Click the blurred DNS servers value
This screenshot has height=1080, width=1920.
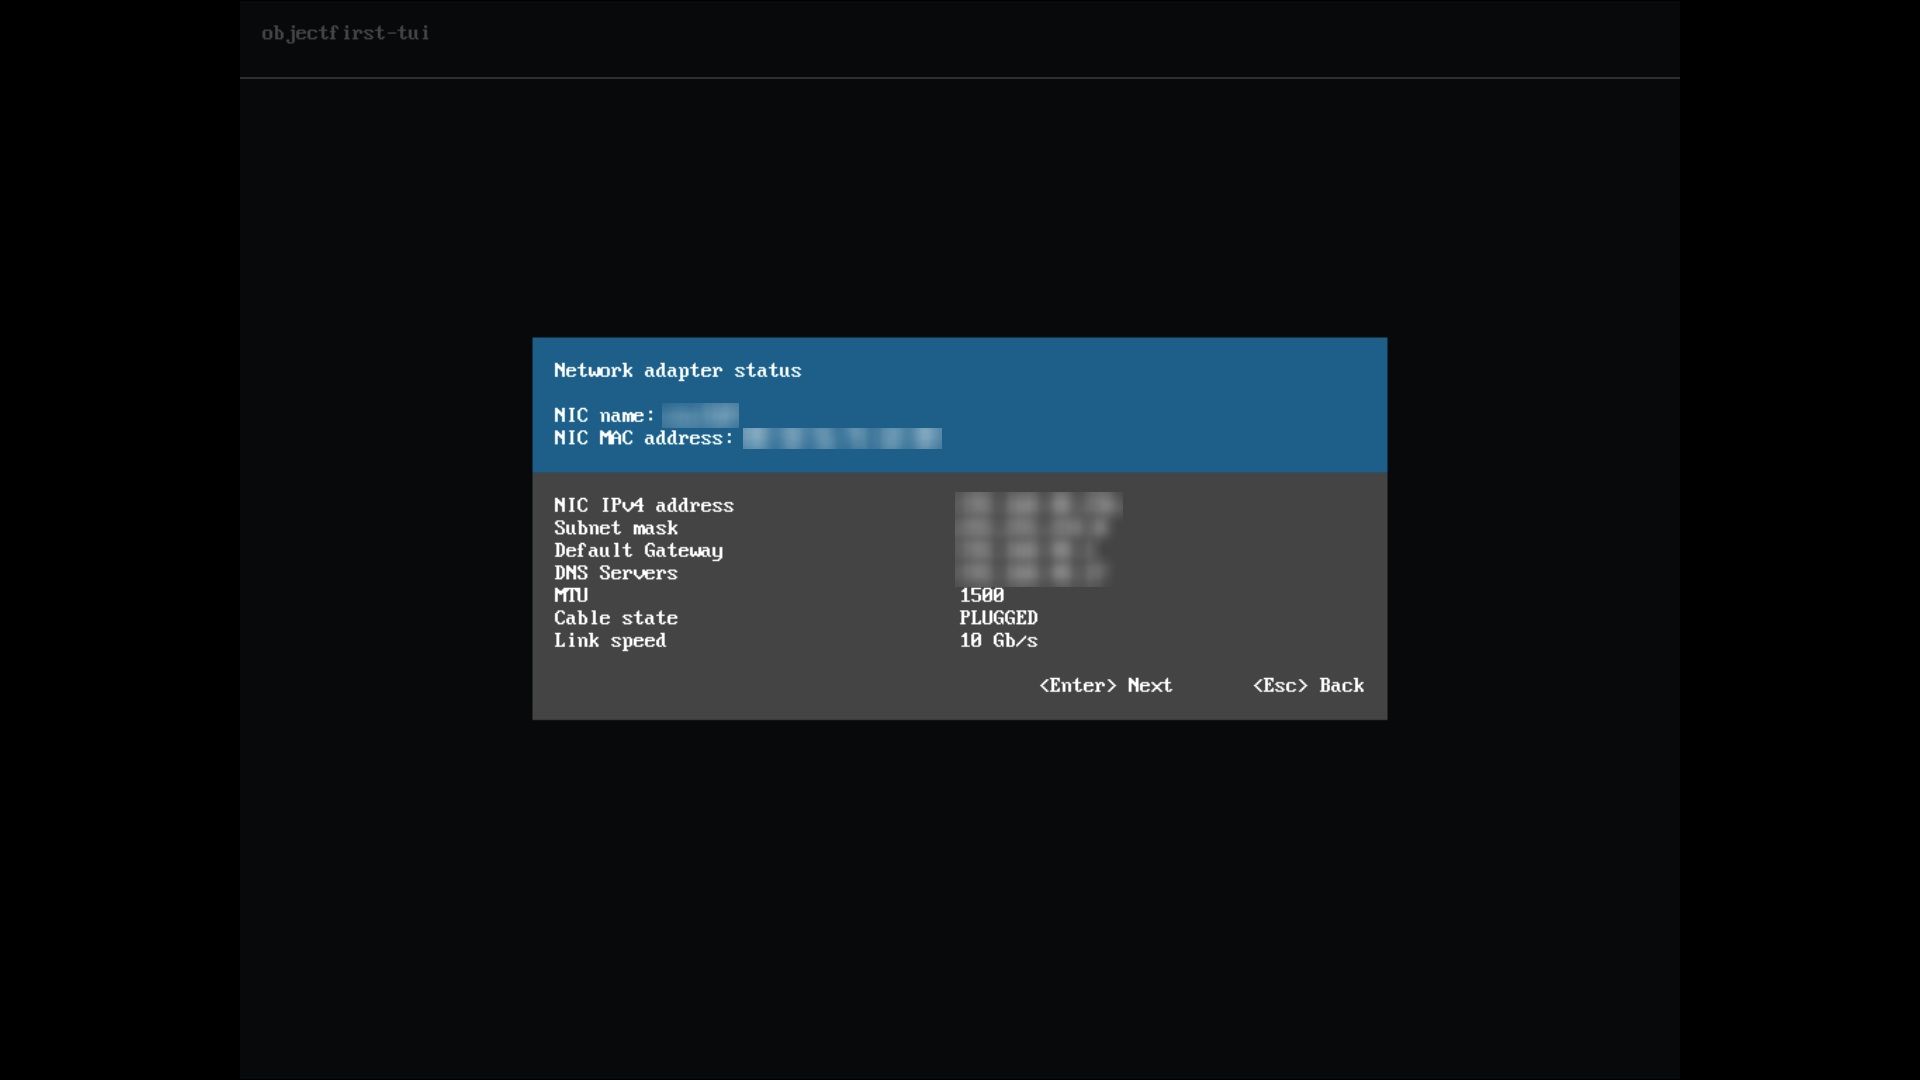[1032, 573]
